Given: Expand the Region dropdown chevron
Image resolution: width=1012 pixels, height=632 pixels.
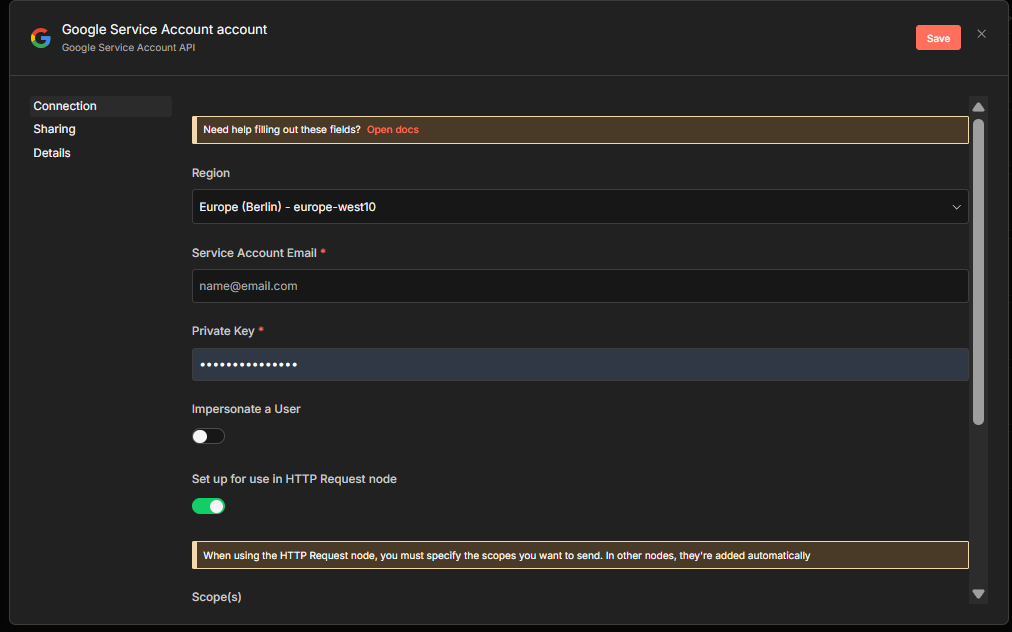Looking at the screenshot, I should [957, 207].
